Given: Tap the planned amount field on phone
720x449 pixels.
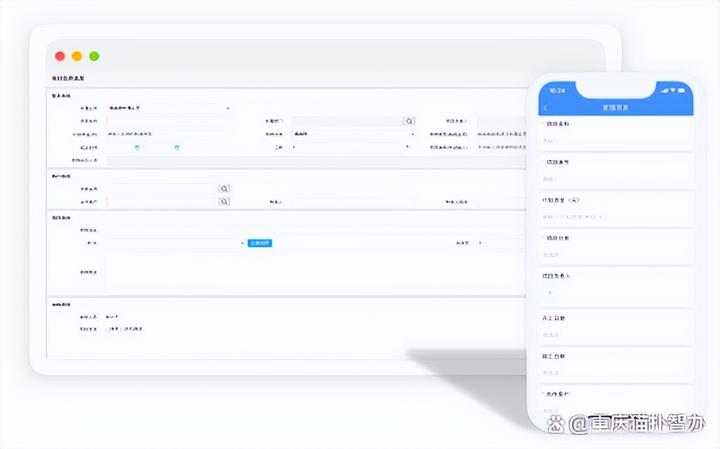Looking at the screenshot, I should pyautogui.click(x=615, y=217).
